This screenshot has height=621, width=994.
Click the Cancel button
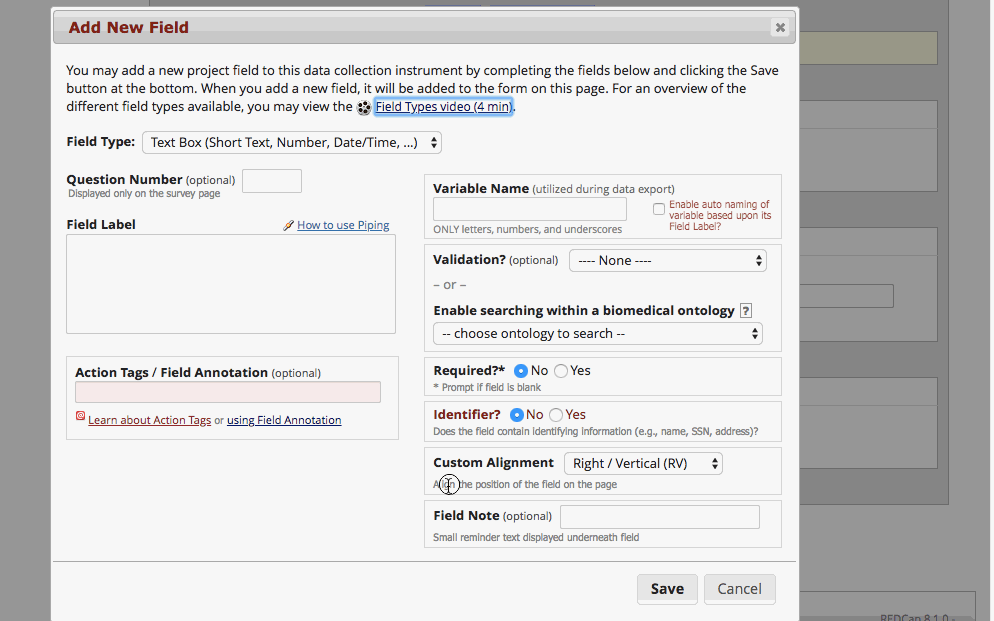click(740, 589)
